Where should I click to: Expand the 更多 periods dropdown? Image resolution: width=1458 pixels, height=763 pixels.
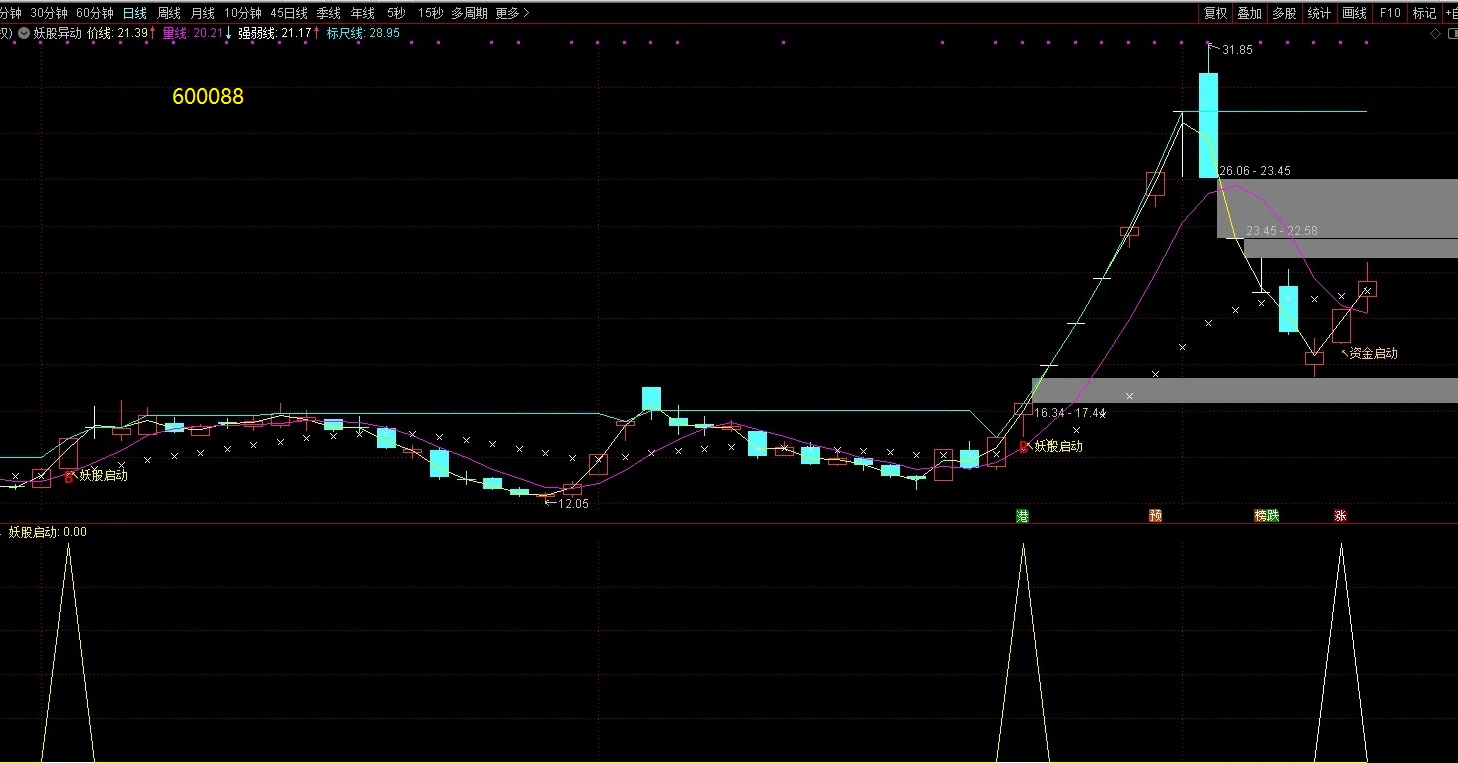point(512,13)
